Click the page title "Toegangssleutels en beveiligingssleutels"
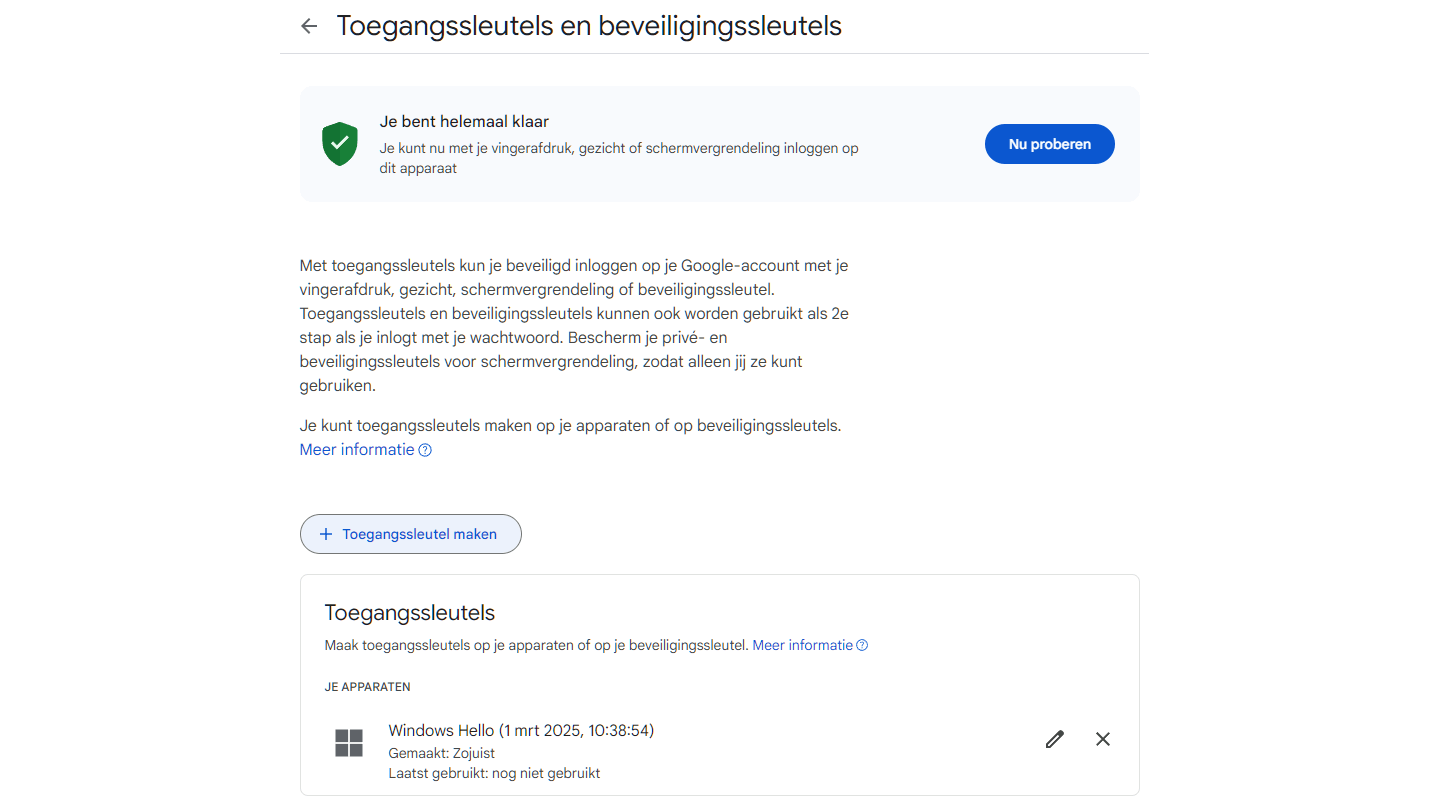This screenshot has width=1429, height=804. point(589,26)
